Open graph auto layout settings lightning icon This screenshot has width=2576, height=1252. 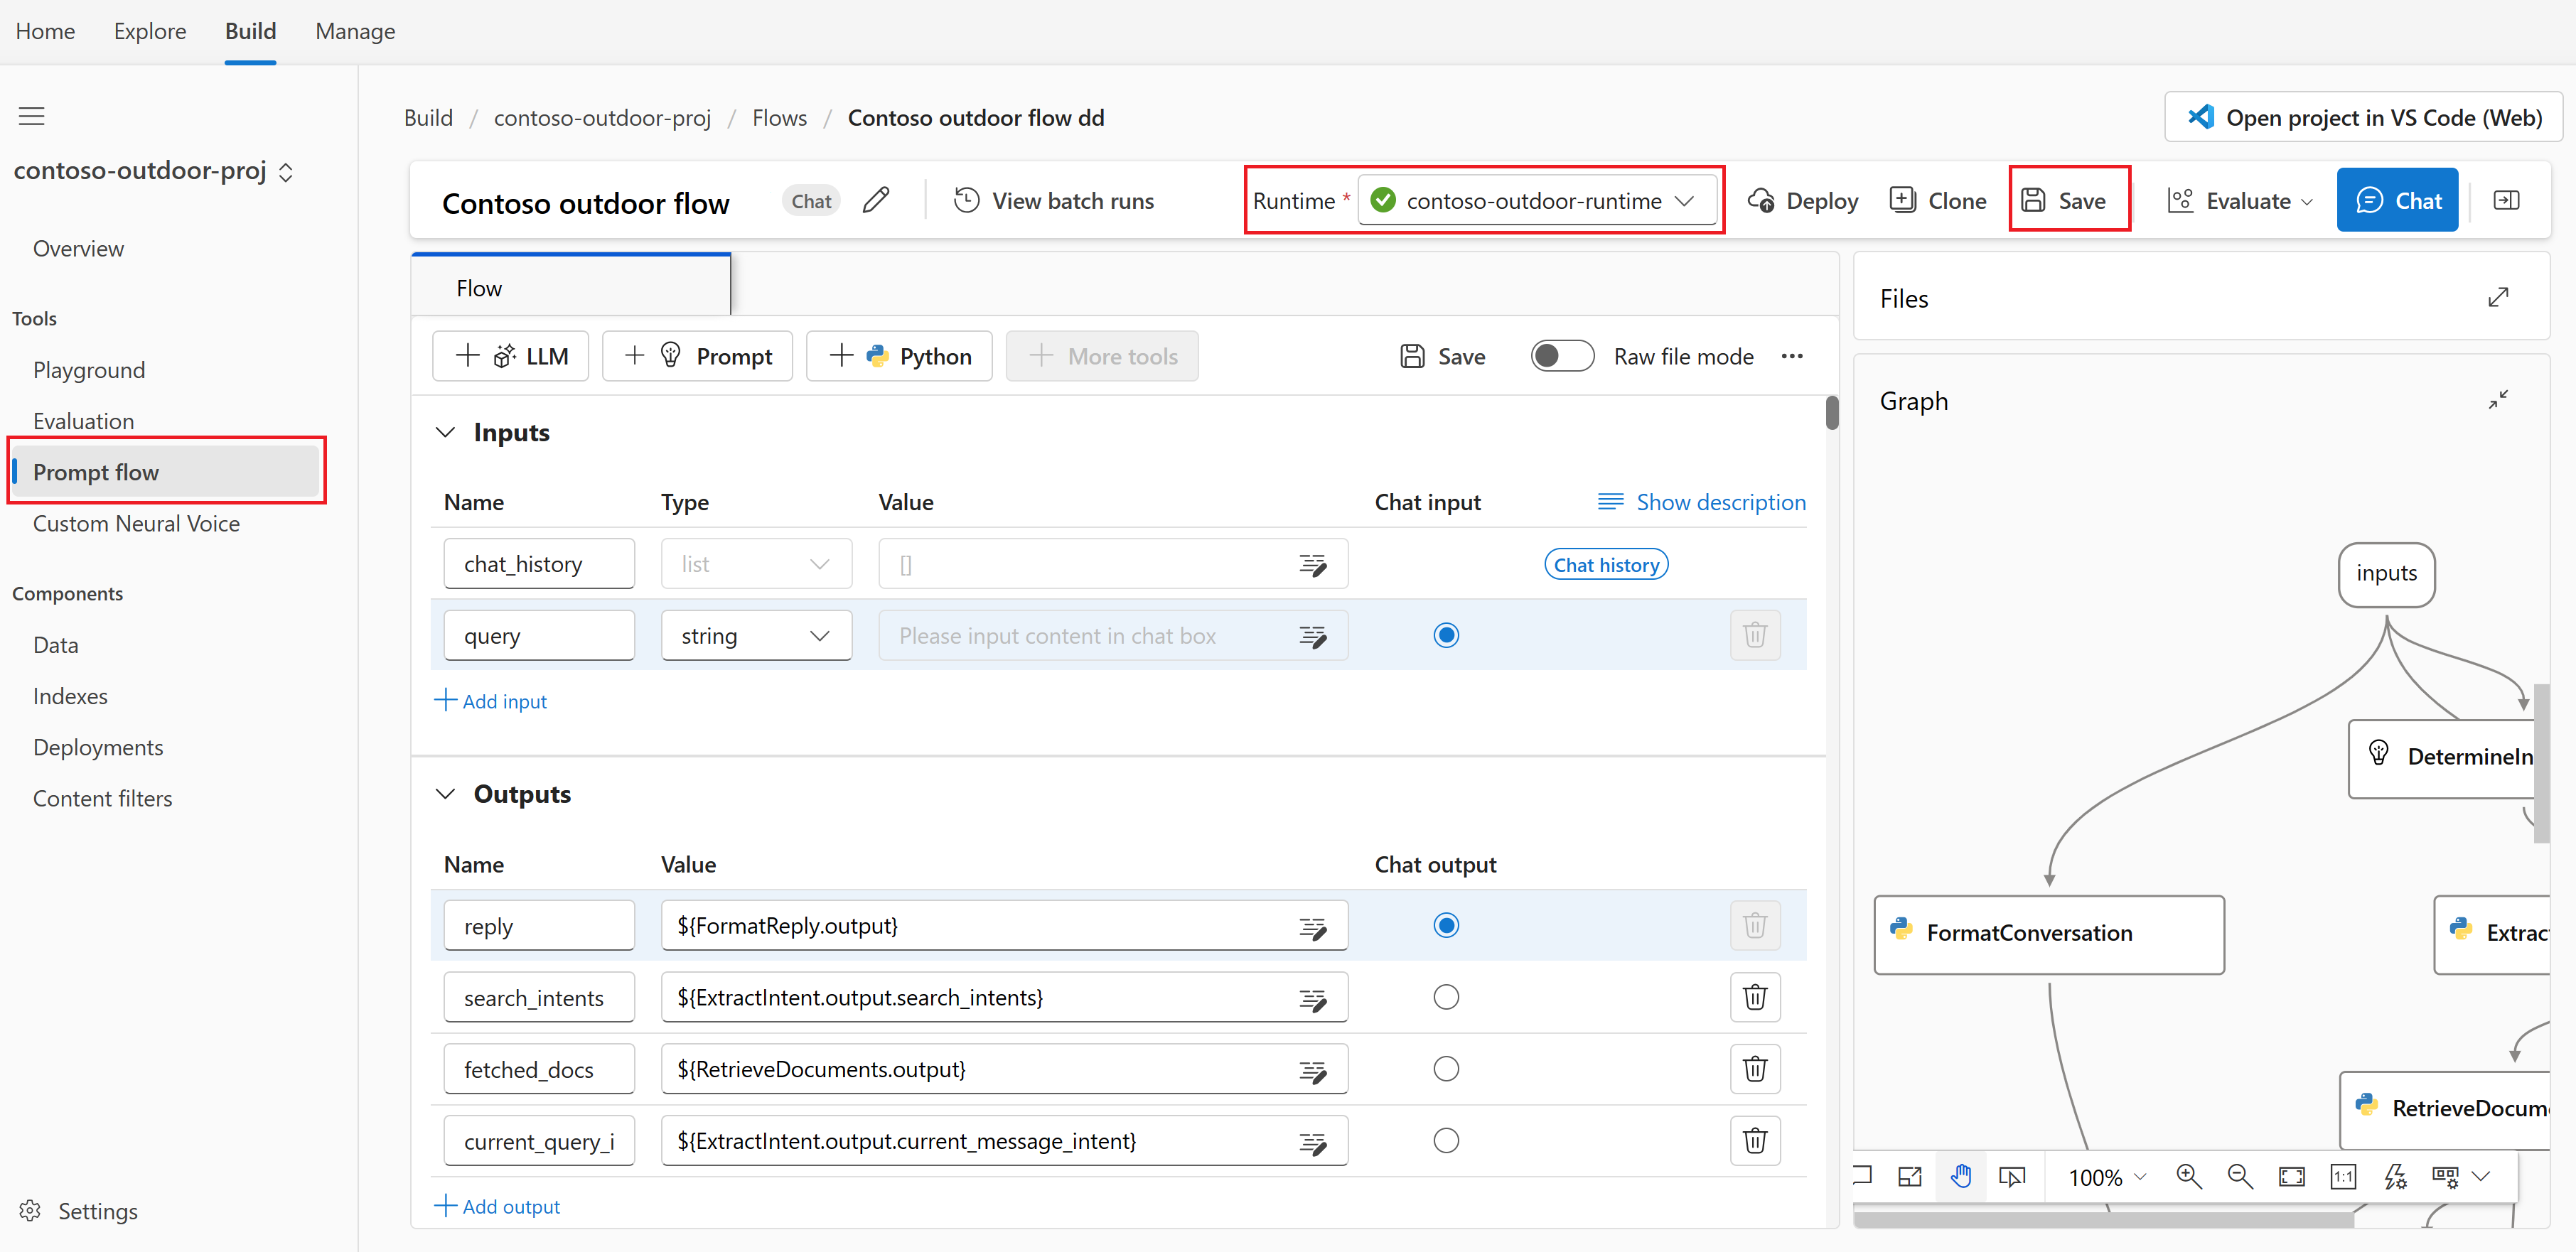tap(2395, 1176)
